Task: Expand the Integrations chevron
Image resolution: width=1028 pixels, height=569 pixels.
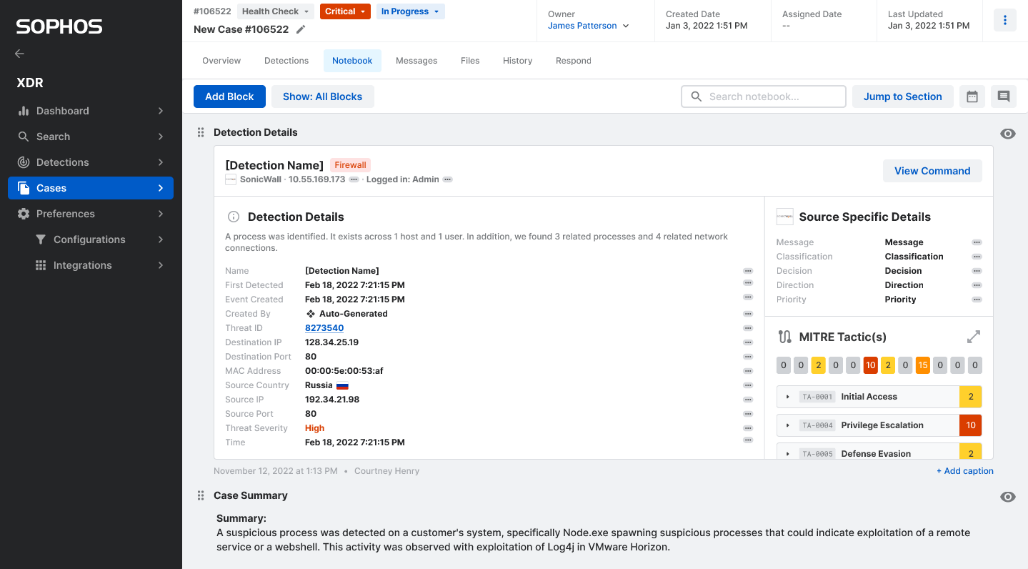Action: coord(161,265)
